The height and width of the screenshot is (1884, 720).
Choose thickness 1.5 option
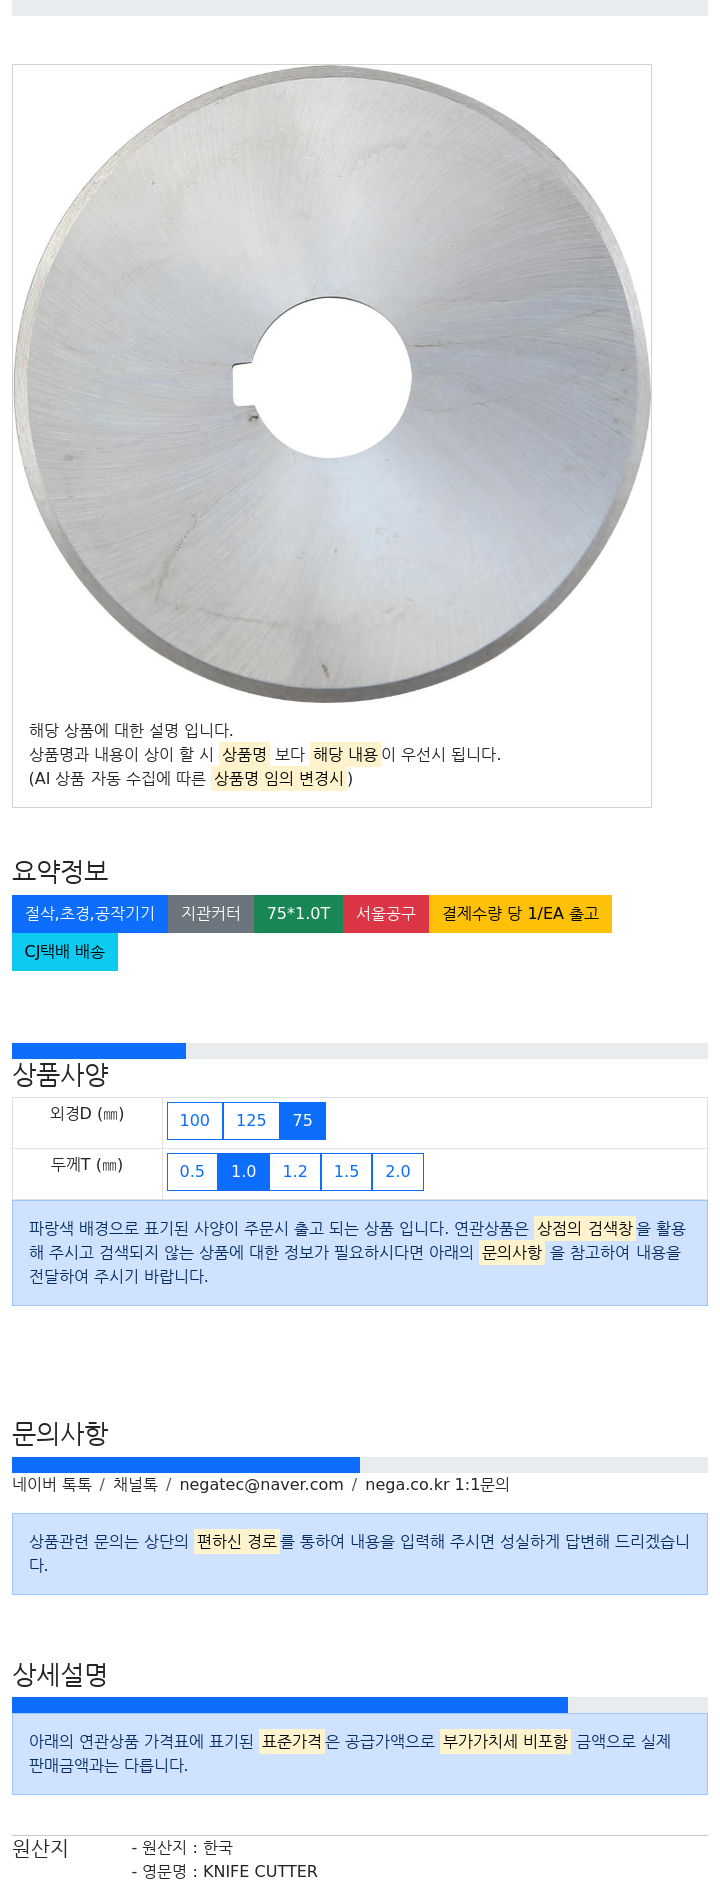346,1172
